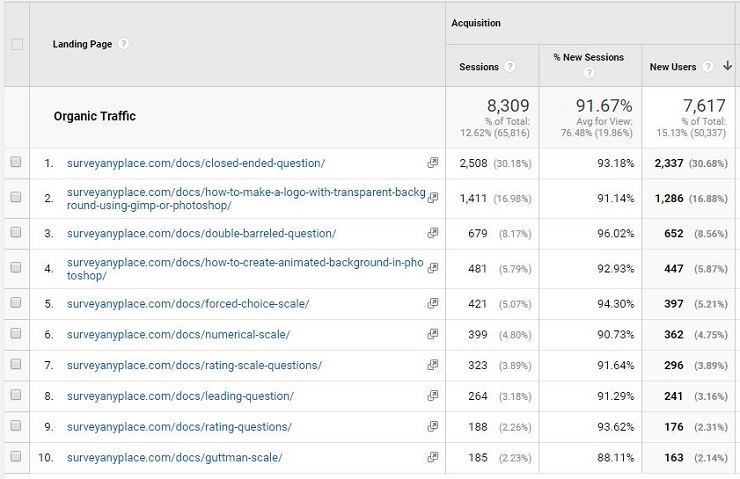Select sessions value 1,411 in row 2
Viewport: 740px width, 479px height.
[473, 198]
